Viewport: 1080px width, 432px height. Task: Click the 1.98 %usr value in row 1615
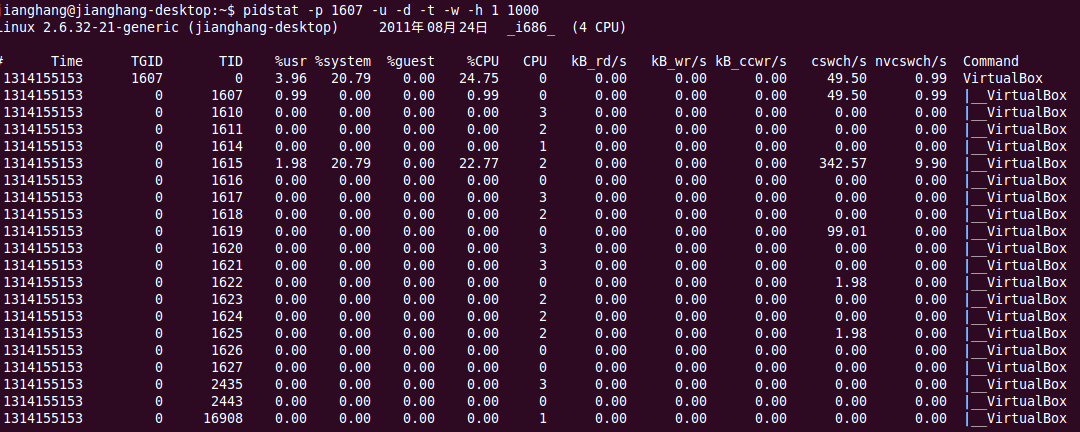click(291, 163)
